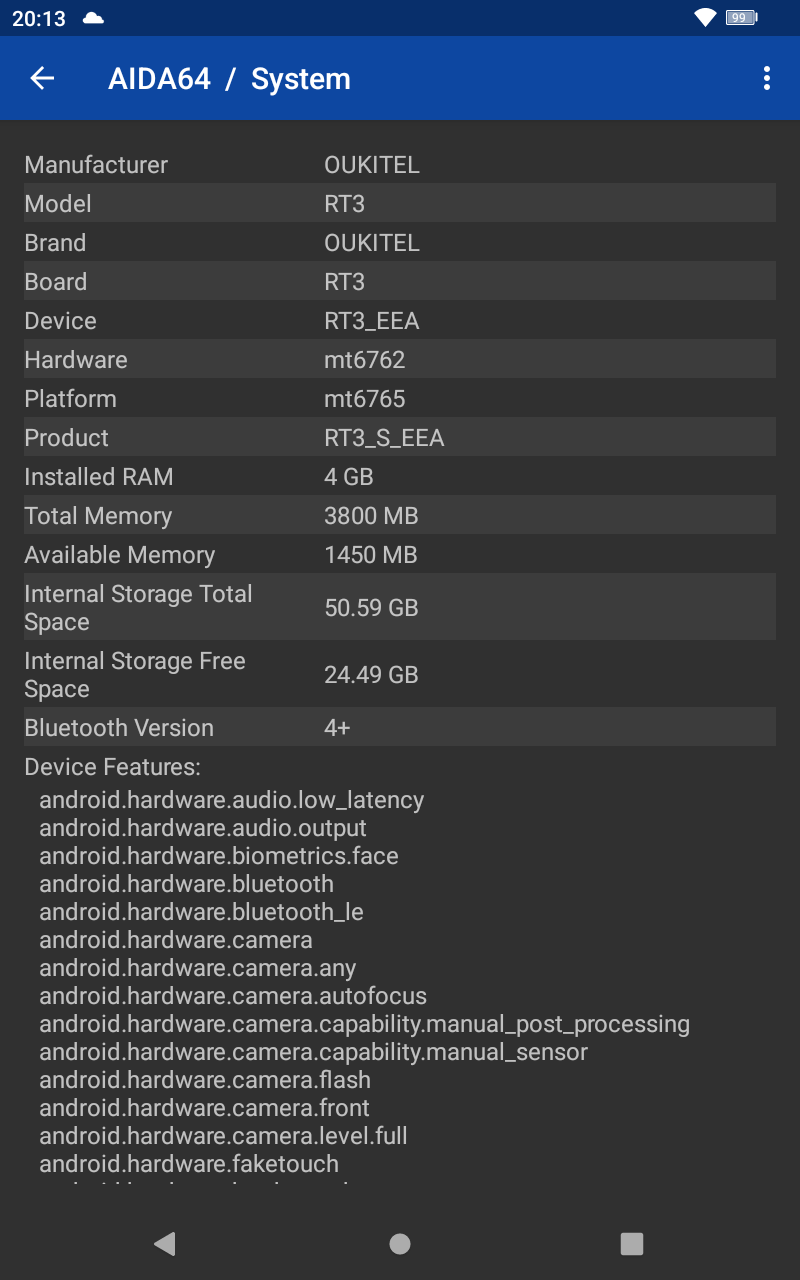Select the Hardware mt6762 row
This screenshot has height=1280, width=800.
click(400, 359)
